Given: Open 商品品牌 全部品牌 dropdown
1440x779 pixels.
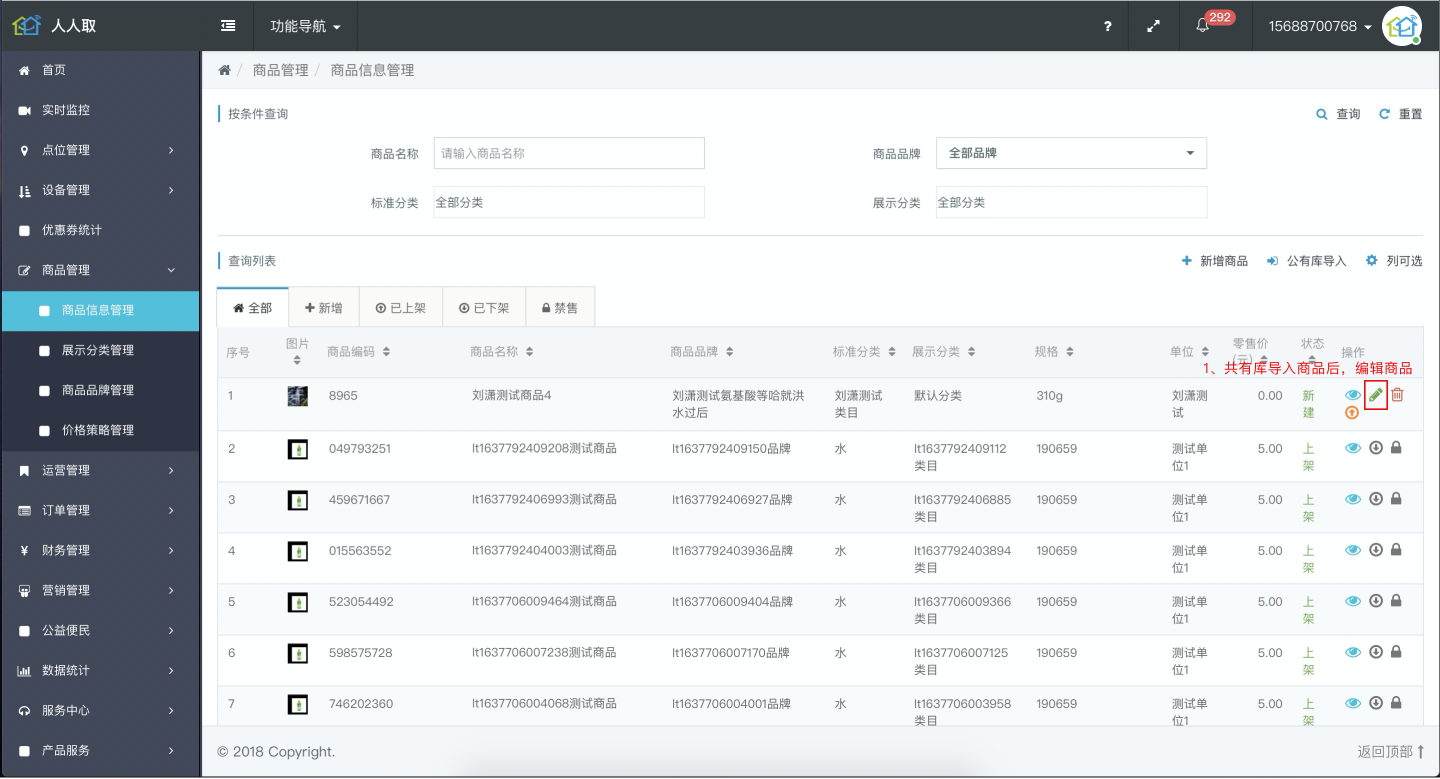Looking at the screenshot, I should click(1071, 153).
